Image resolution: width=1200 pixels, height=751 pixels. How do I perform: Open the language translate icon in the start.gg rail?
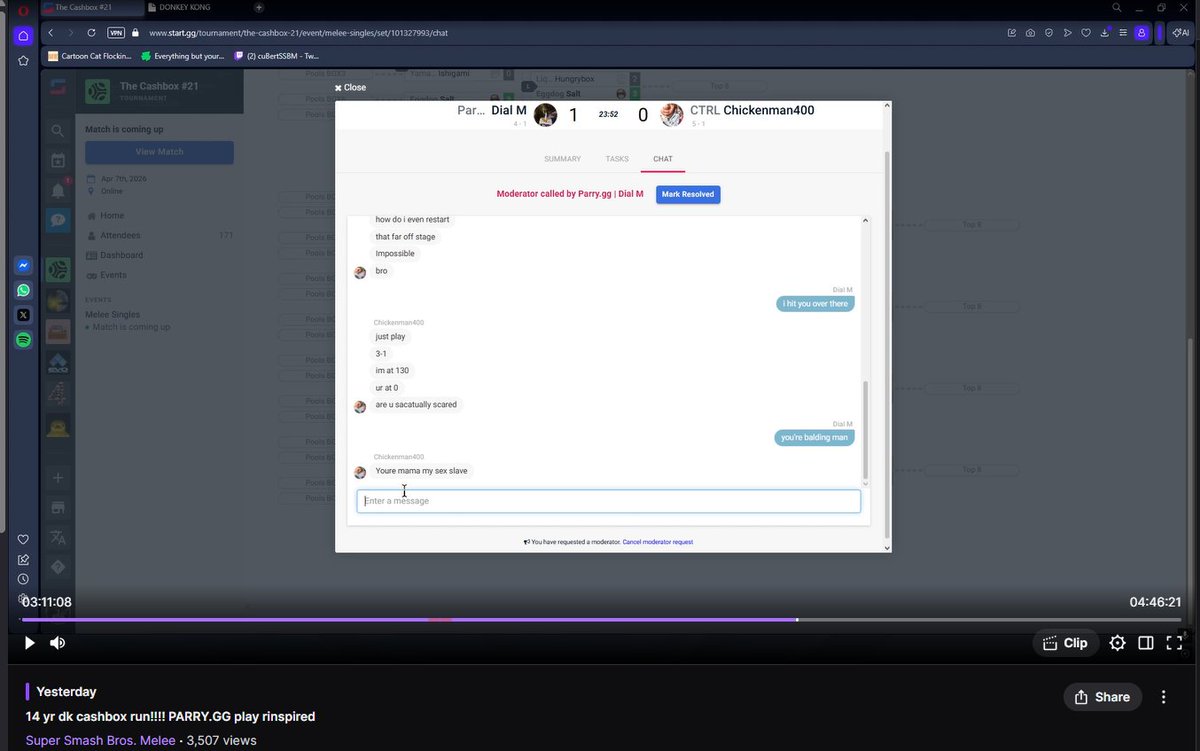pyautogui.click(x=58, y=538)
